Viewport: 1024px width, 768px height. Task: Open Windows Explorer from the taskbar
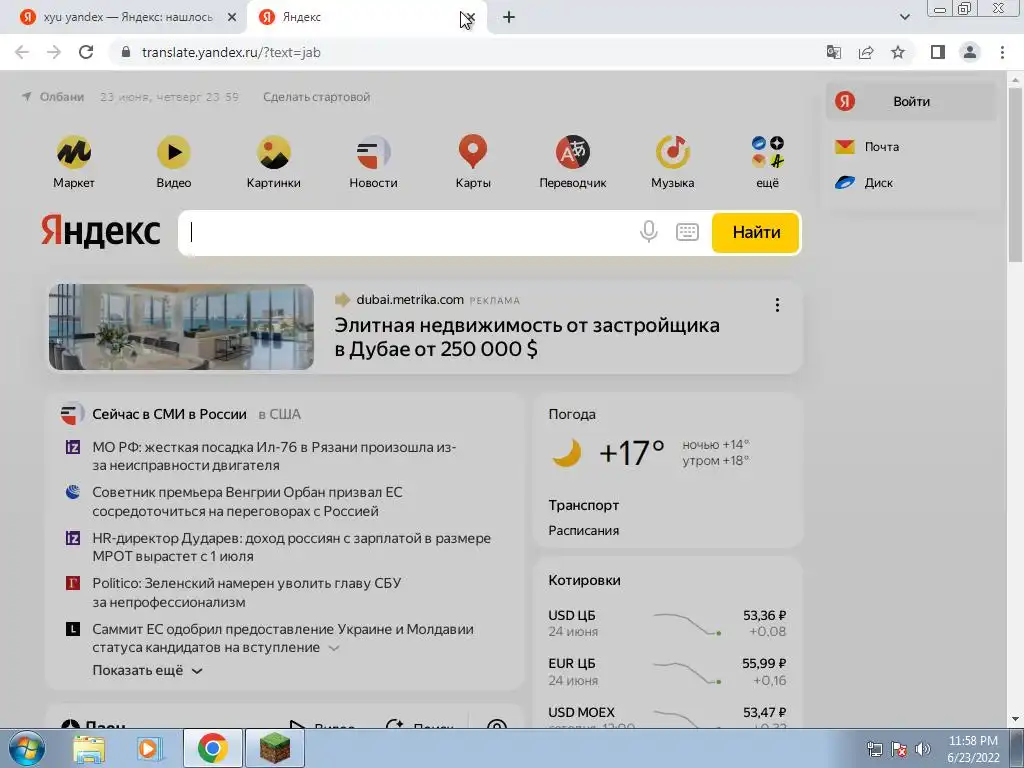tap(89, 748)
